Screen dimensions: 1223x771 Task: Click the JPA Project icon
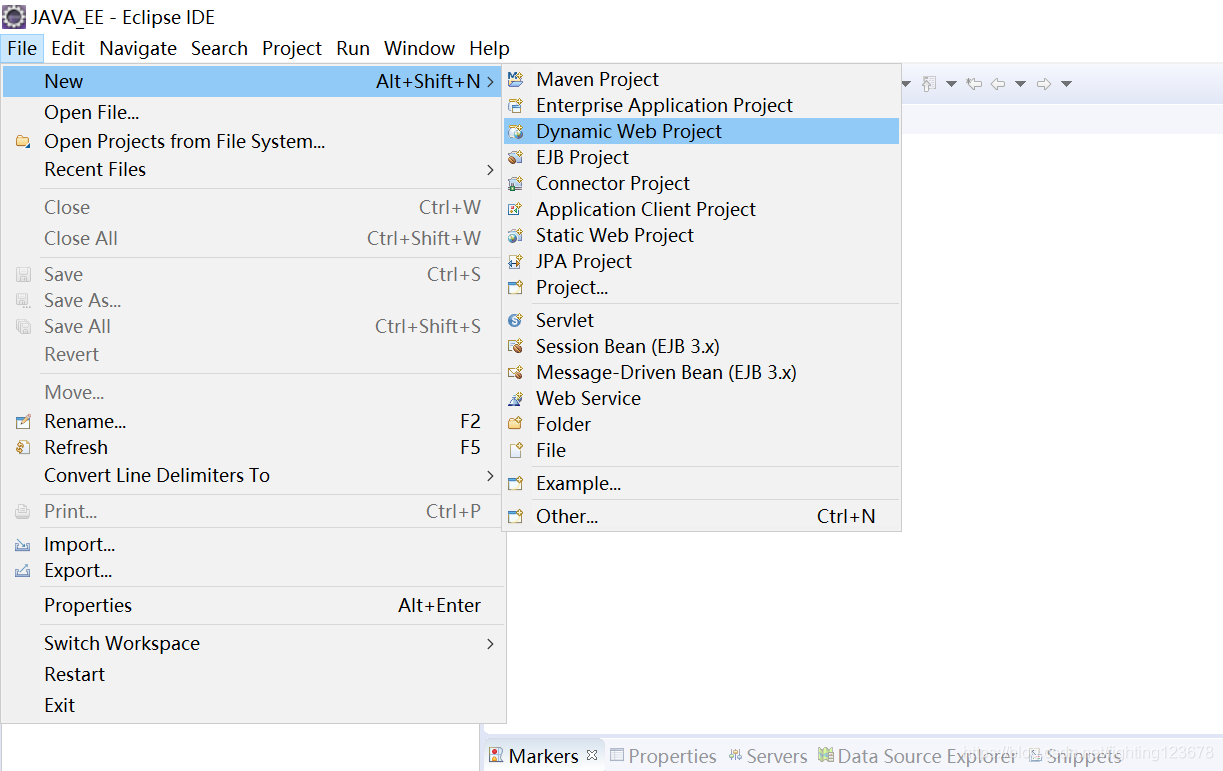click(516, 261)
